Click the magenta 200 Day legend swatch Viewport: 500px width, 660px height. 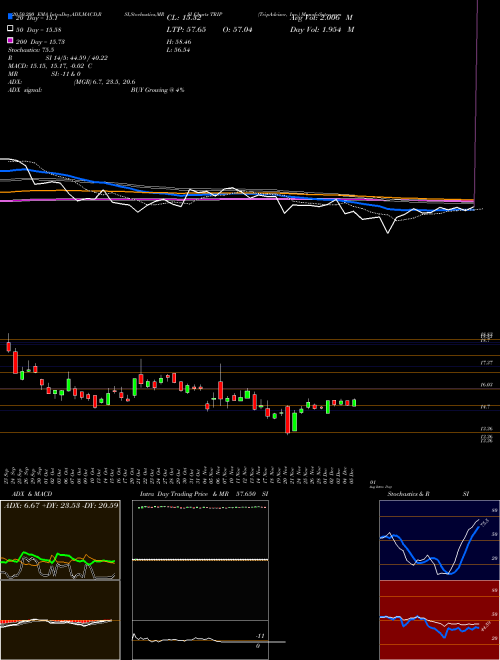pyautogui.click(x=10, y=41)
